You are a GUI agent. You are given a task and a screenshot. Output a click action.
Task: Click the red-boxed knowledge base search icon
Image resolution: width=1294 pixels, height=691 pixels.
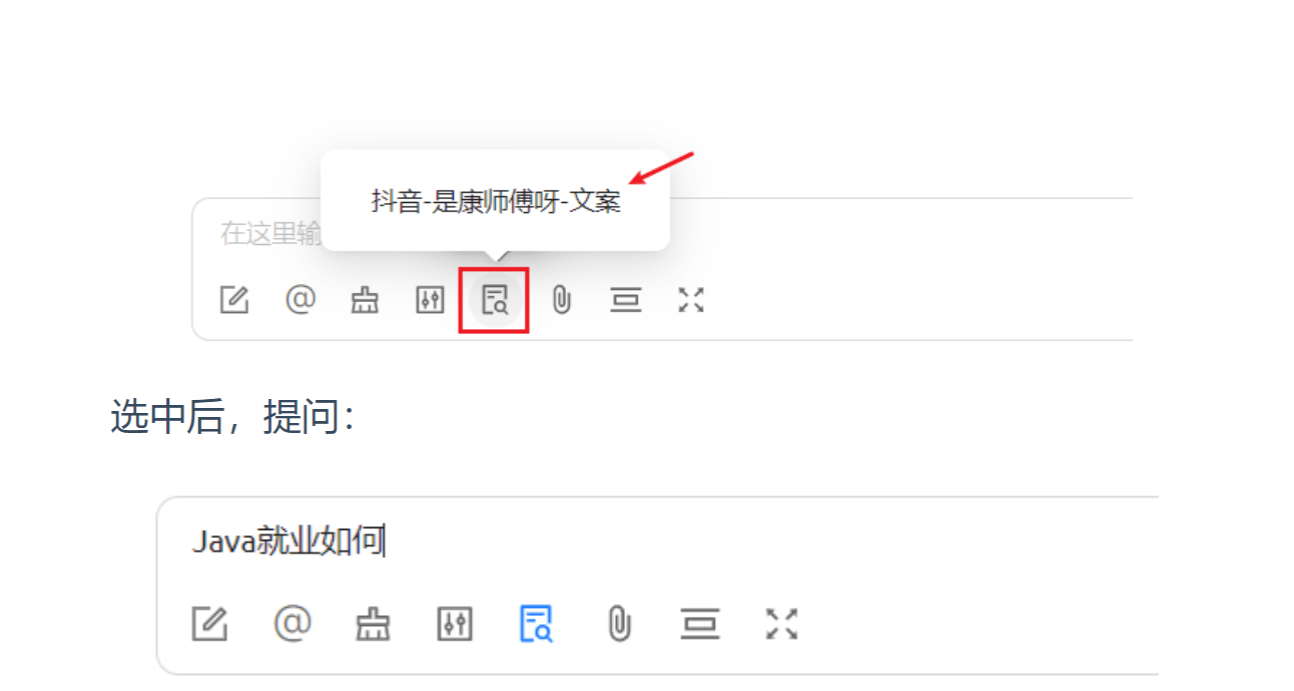(x=495, y=300)
